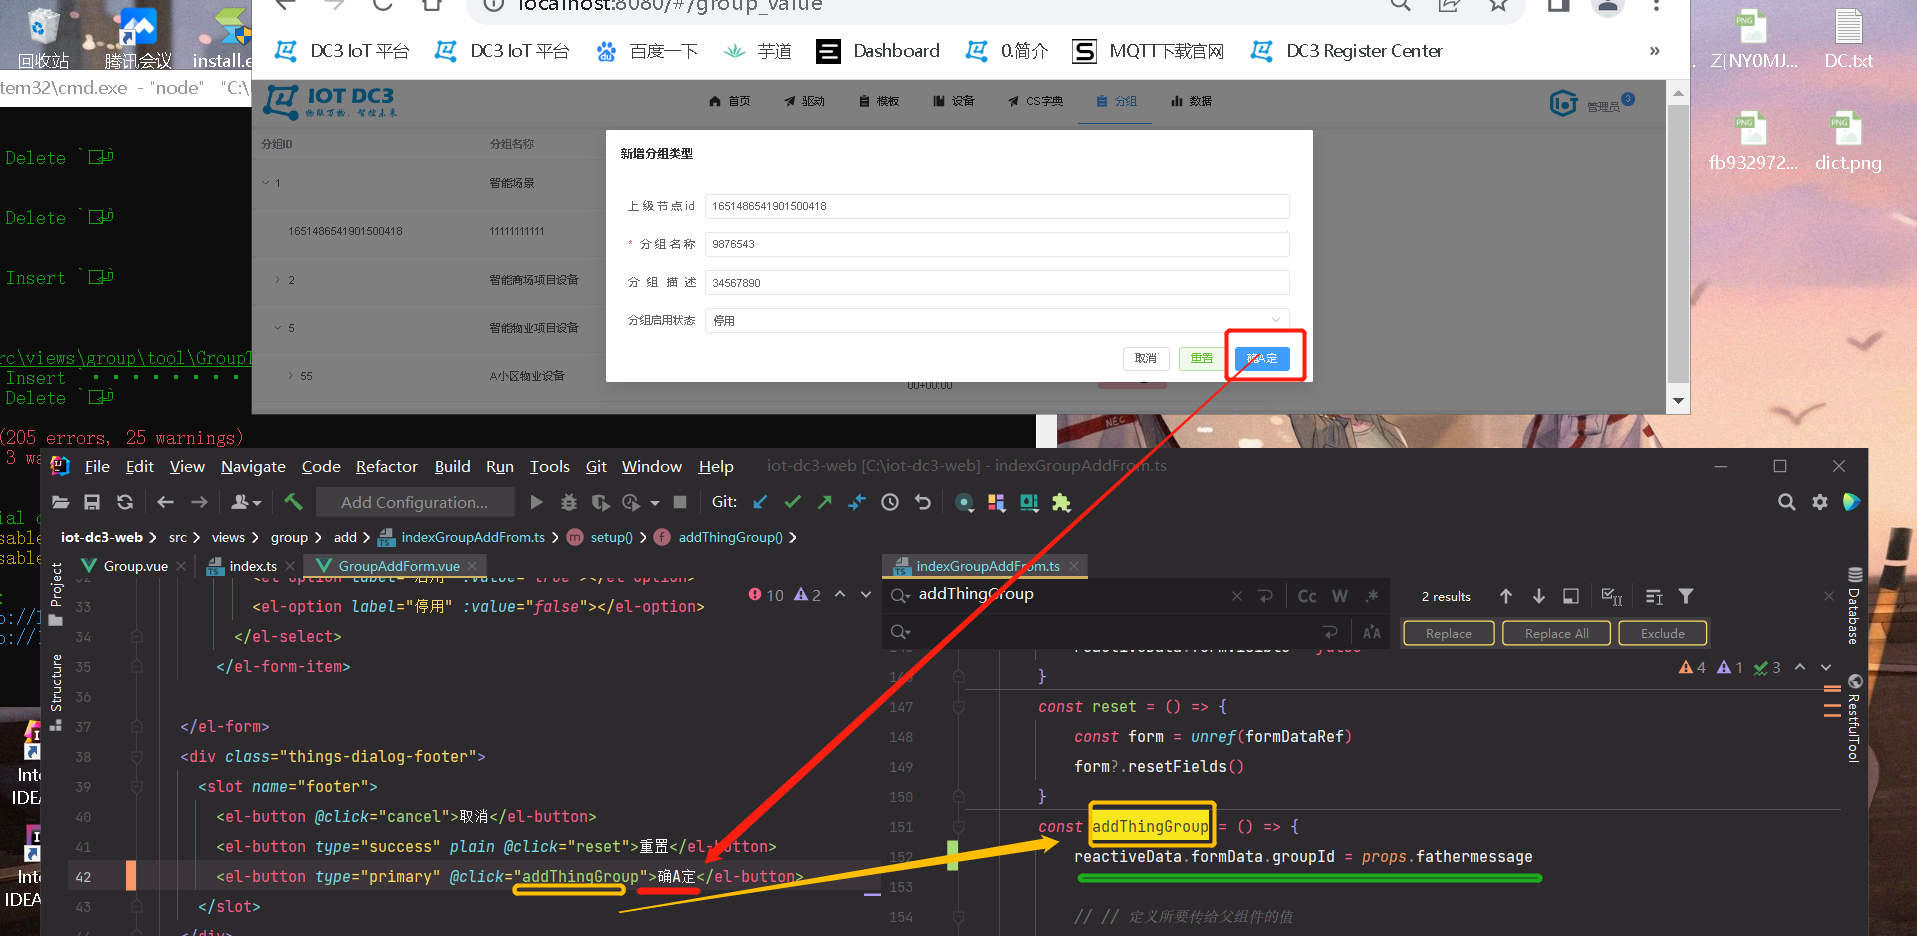The height and width of the screenshot is (936, 1917).
Task: Click 分组描述 input field with 34567890
Action: (997, 283)
